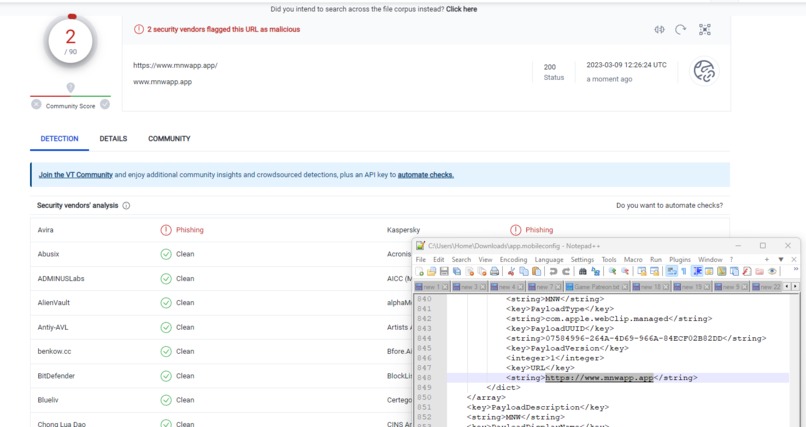
Task: Switch to the 'new 1' Notepad++ tab
Action: click(x=431, y=286)
